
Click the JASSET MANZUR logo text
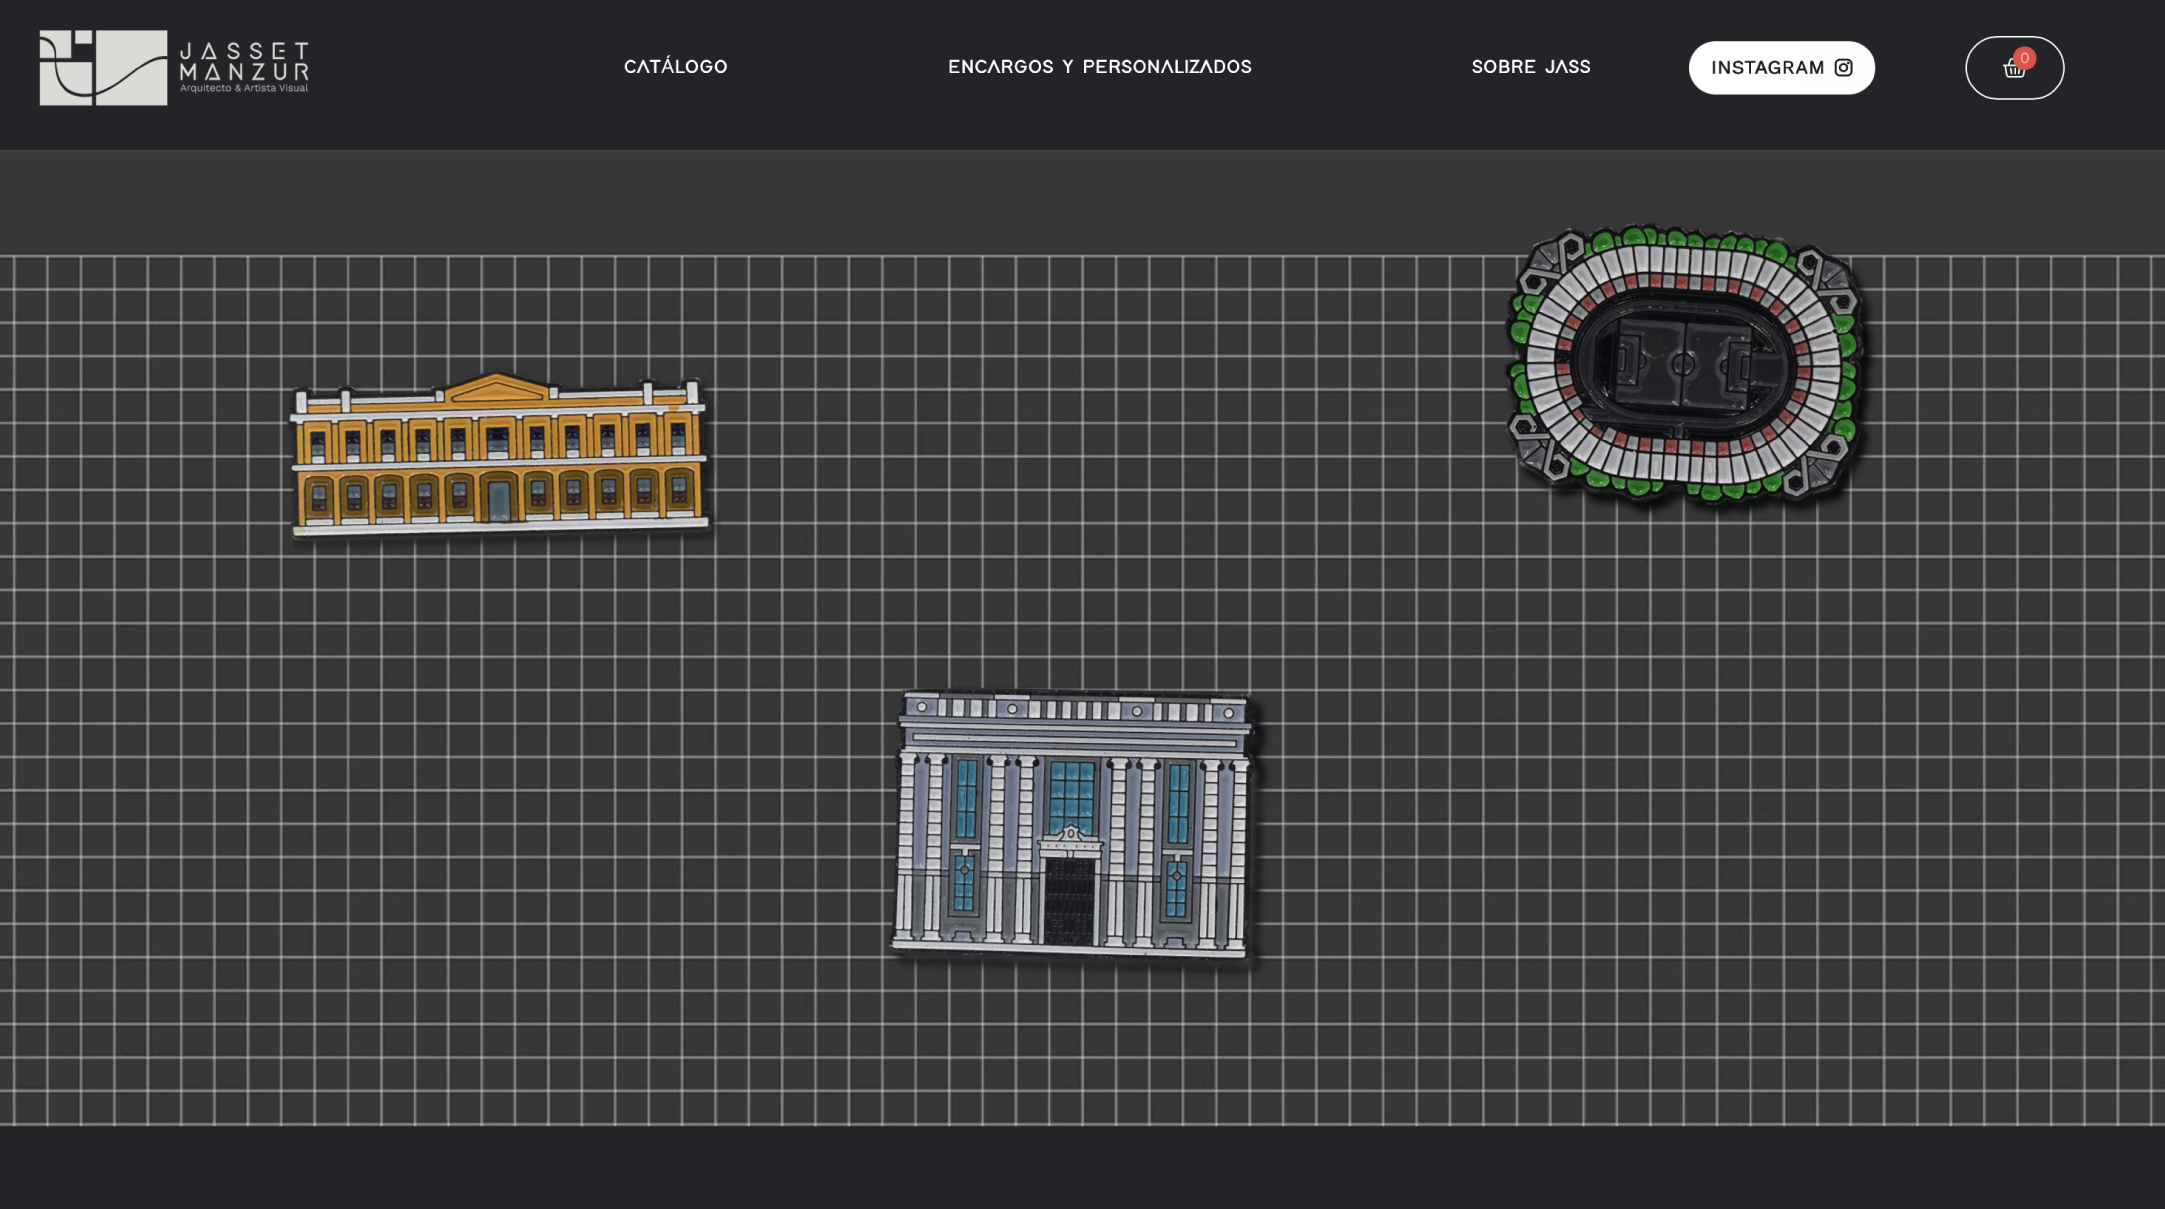tap(244, 60)
